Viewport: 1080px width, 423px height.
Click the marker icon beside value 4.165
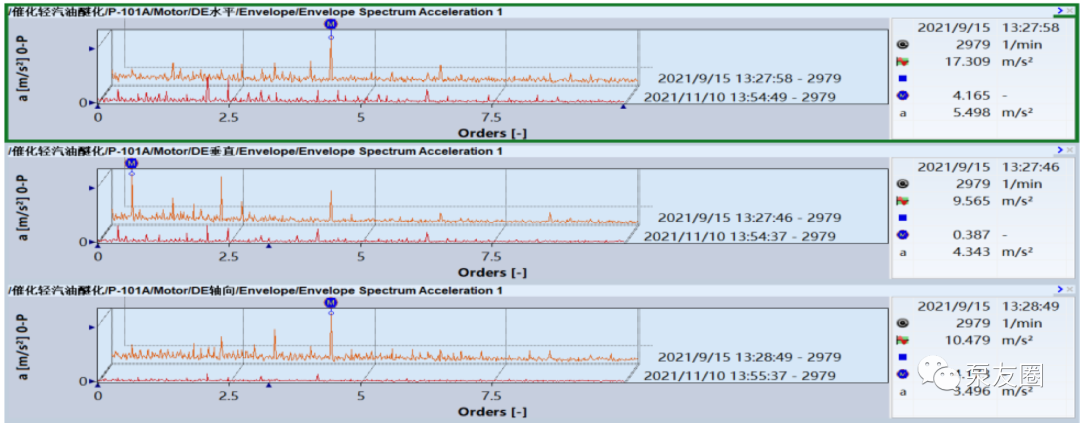[x=903, y=95]
